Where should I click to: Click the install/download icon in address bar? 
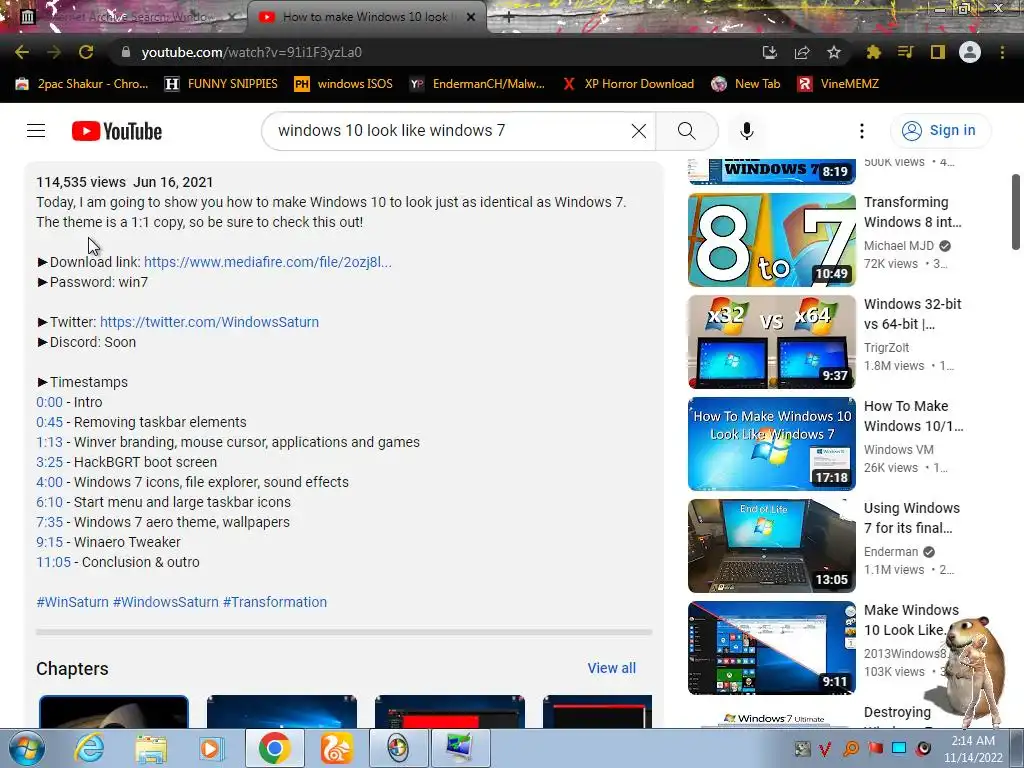click(x=770, y=52)
